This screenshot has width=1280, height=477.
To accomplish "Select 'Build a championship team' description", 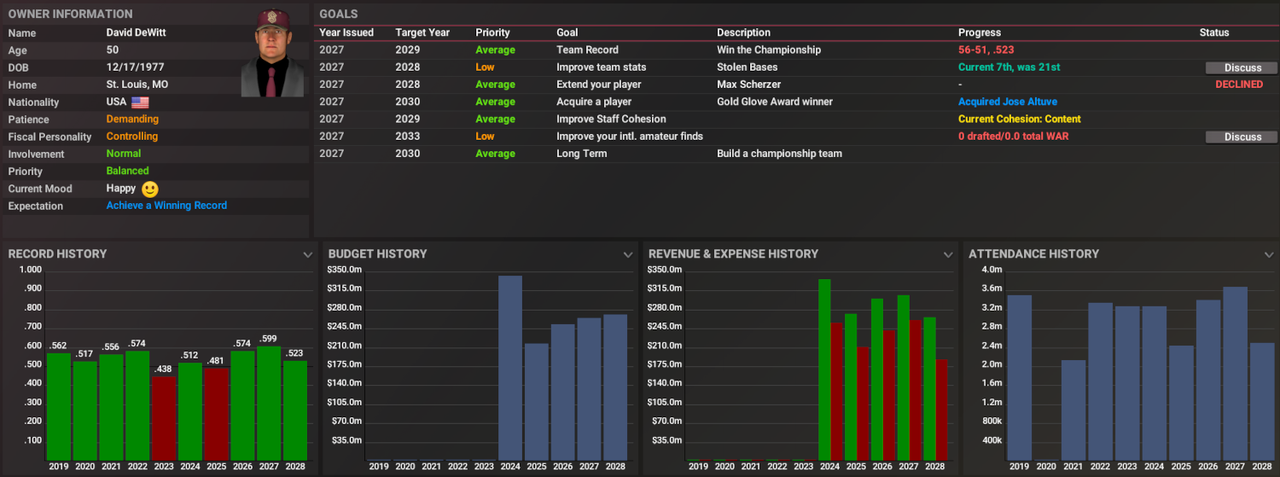I will (x=779, y=154).
